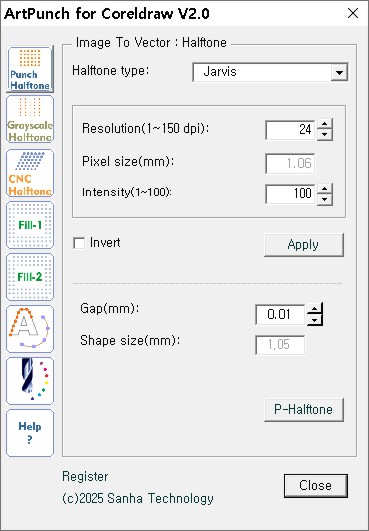Increase Resolution with the up arrow

click(325, 124)
